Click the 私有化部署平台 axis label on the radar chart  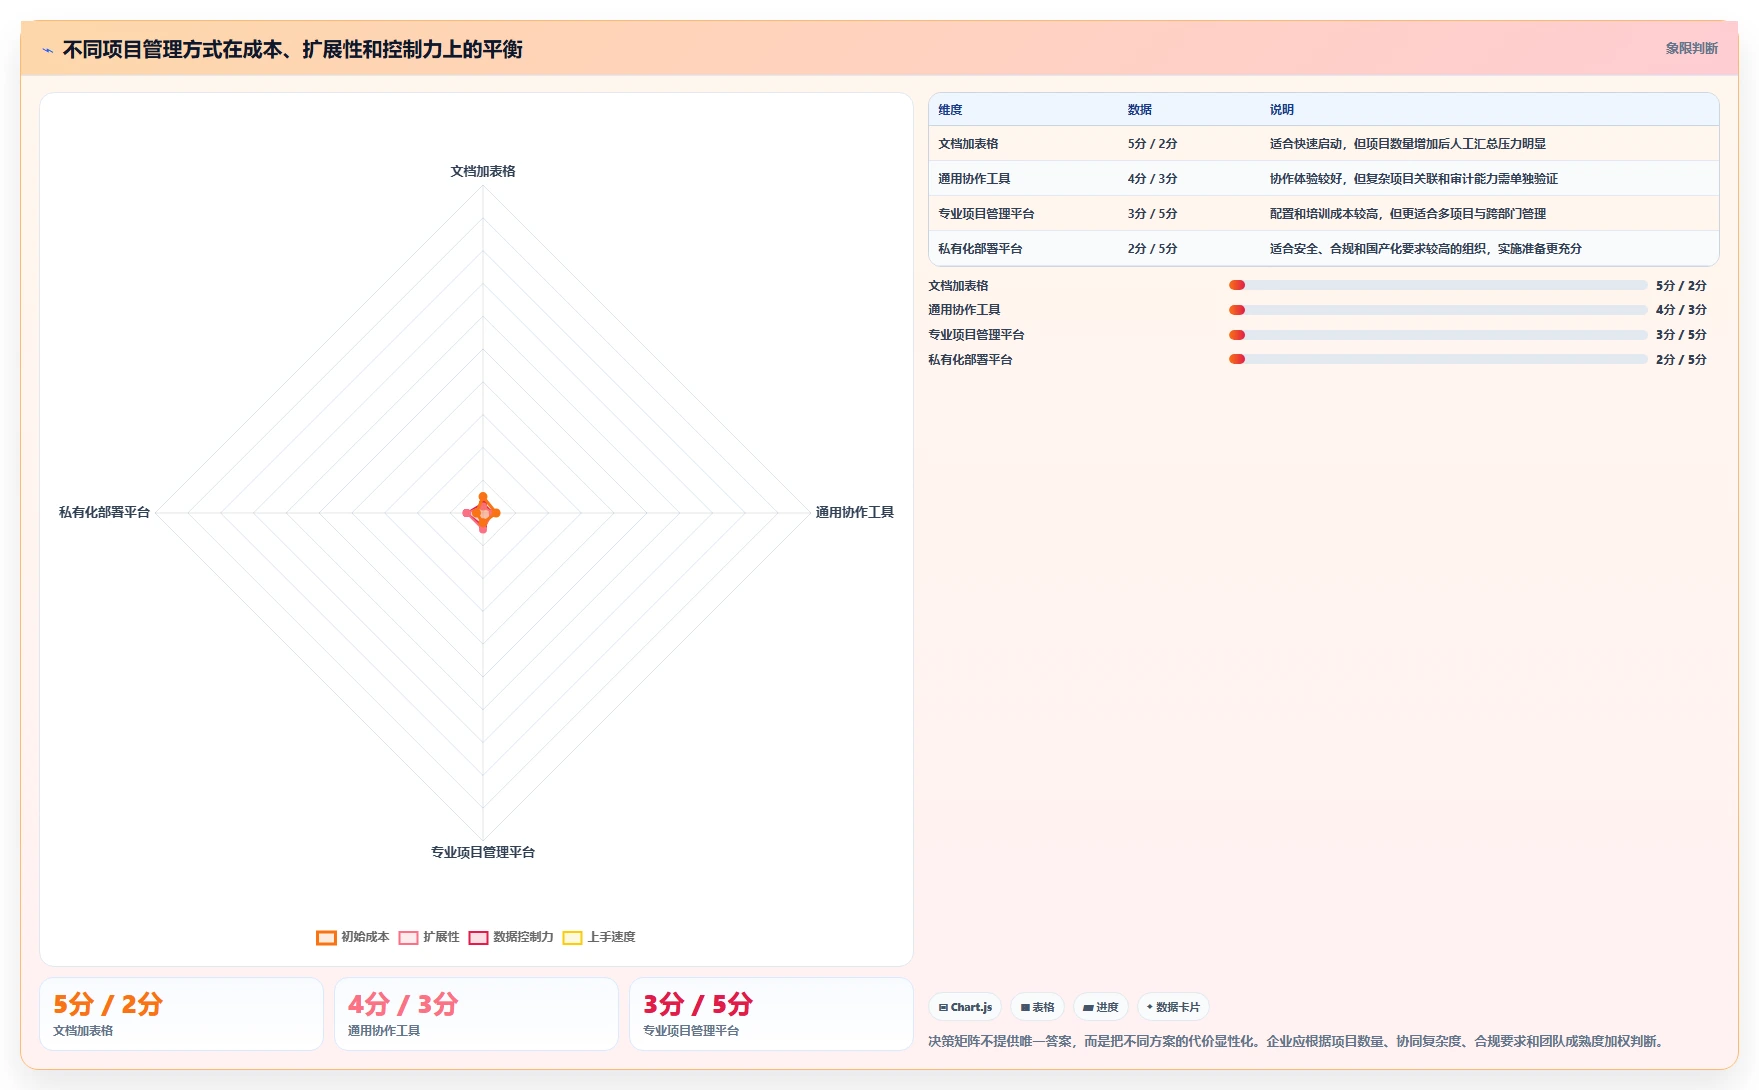104,512
